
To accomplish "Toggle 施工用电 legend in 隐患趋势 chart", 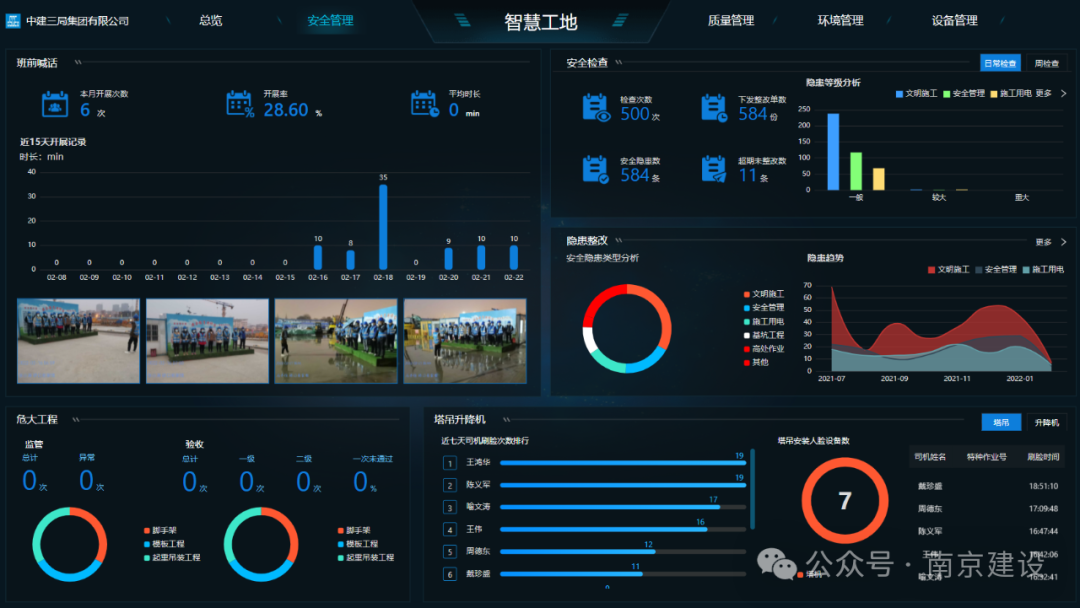I will point(1043,269).
